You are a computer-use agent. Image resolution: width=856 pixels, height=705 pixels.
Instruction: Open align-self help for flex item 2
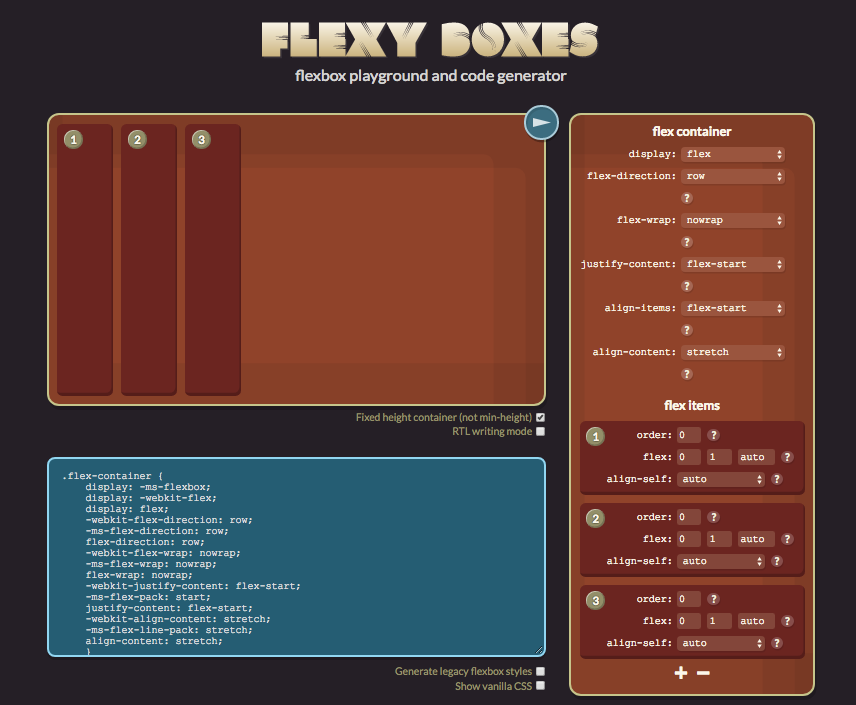coord(776,561)
